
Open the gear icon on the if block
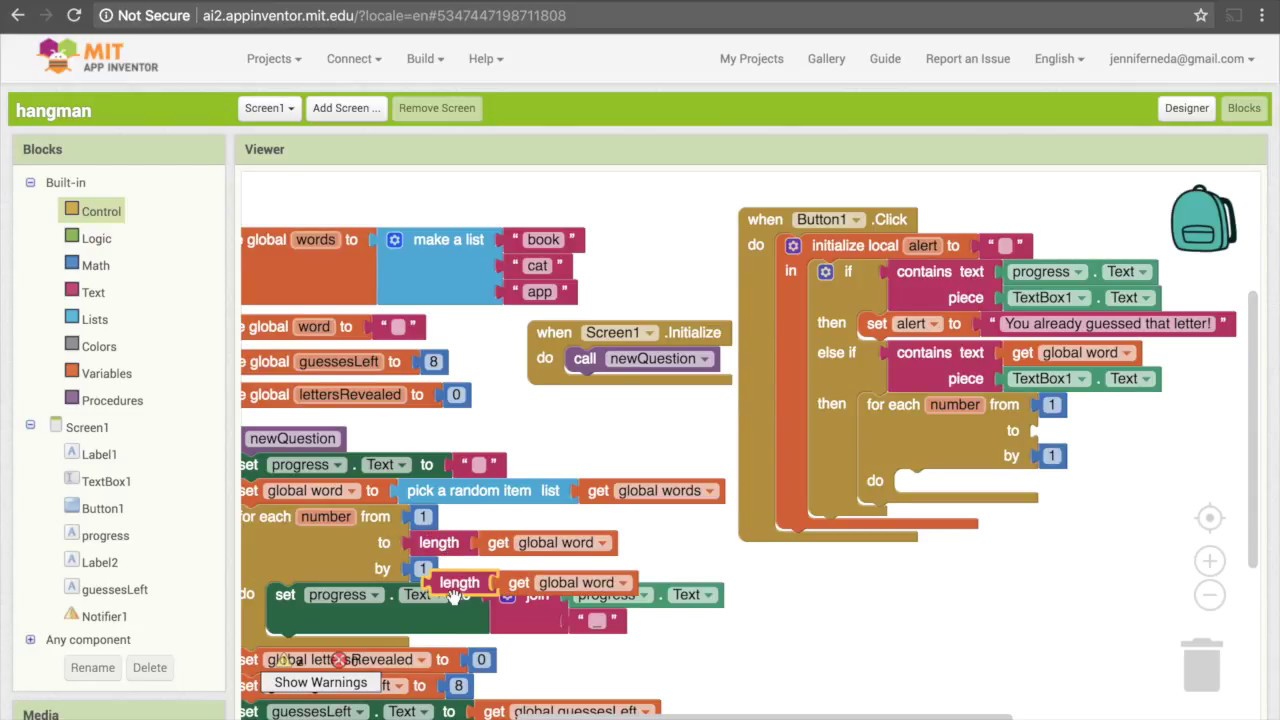(825, 272)
